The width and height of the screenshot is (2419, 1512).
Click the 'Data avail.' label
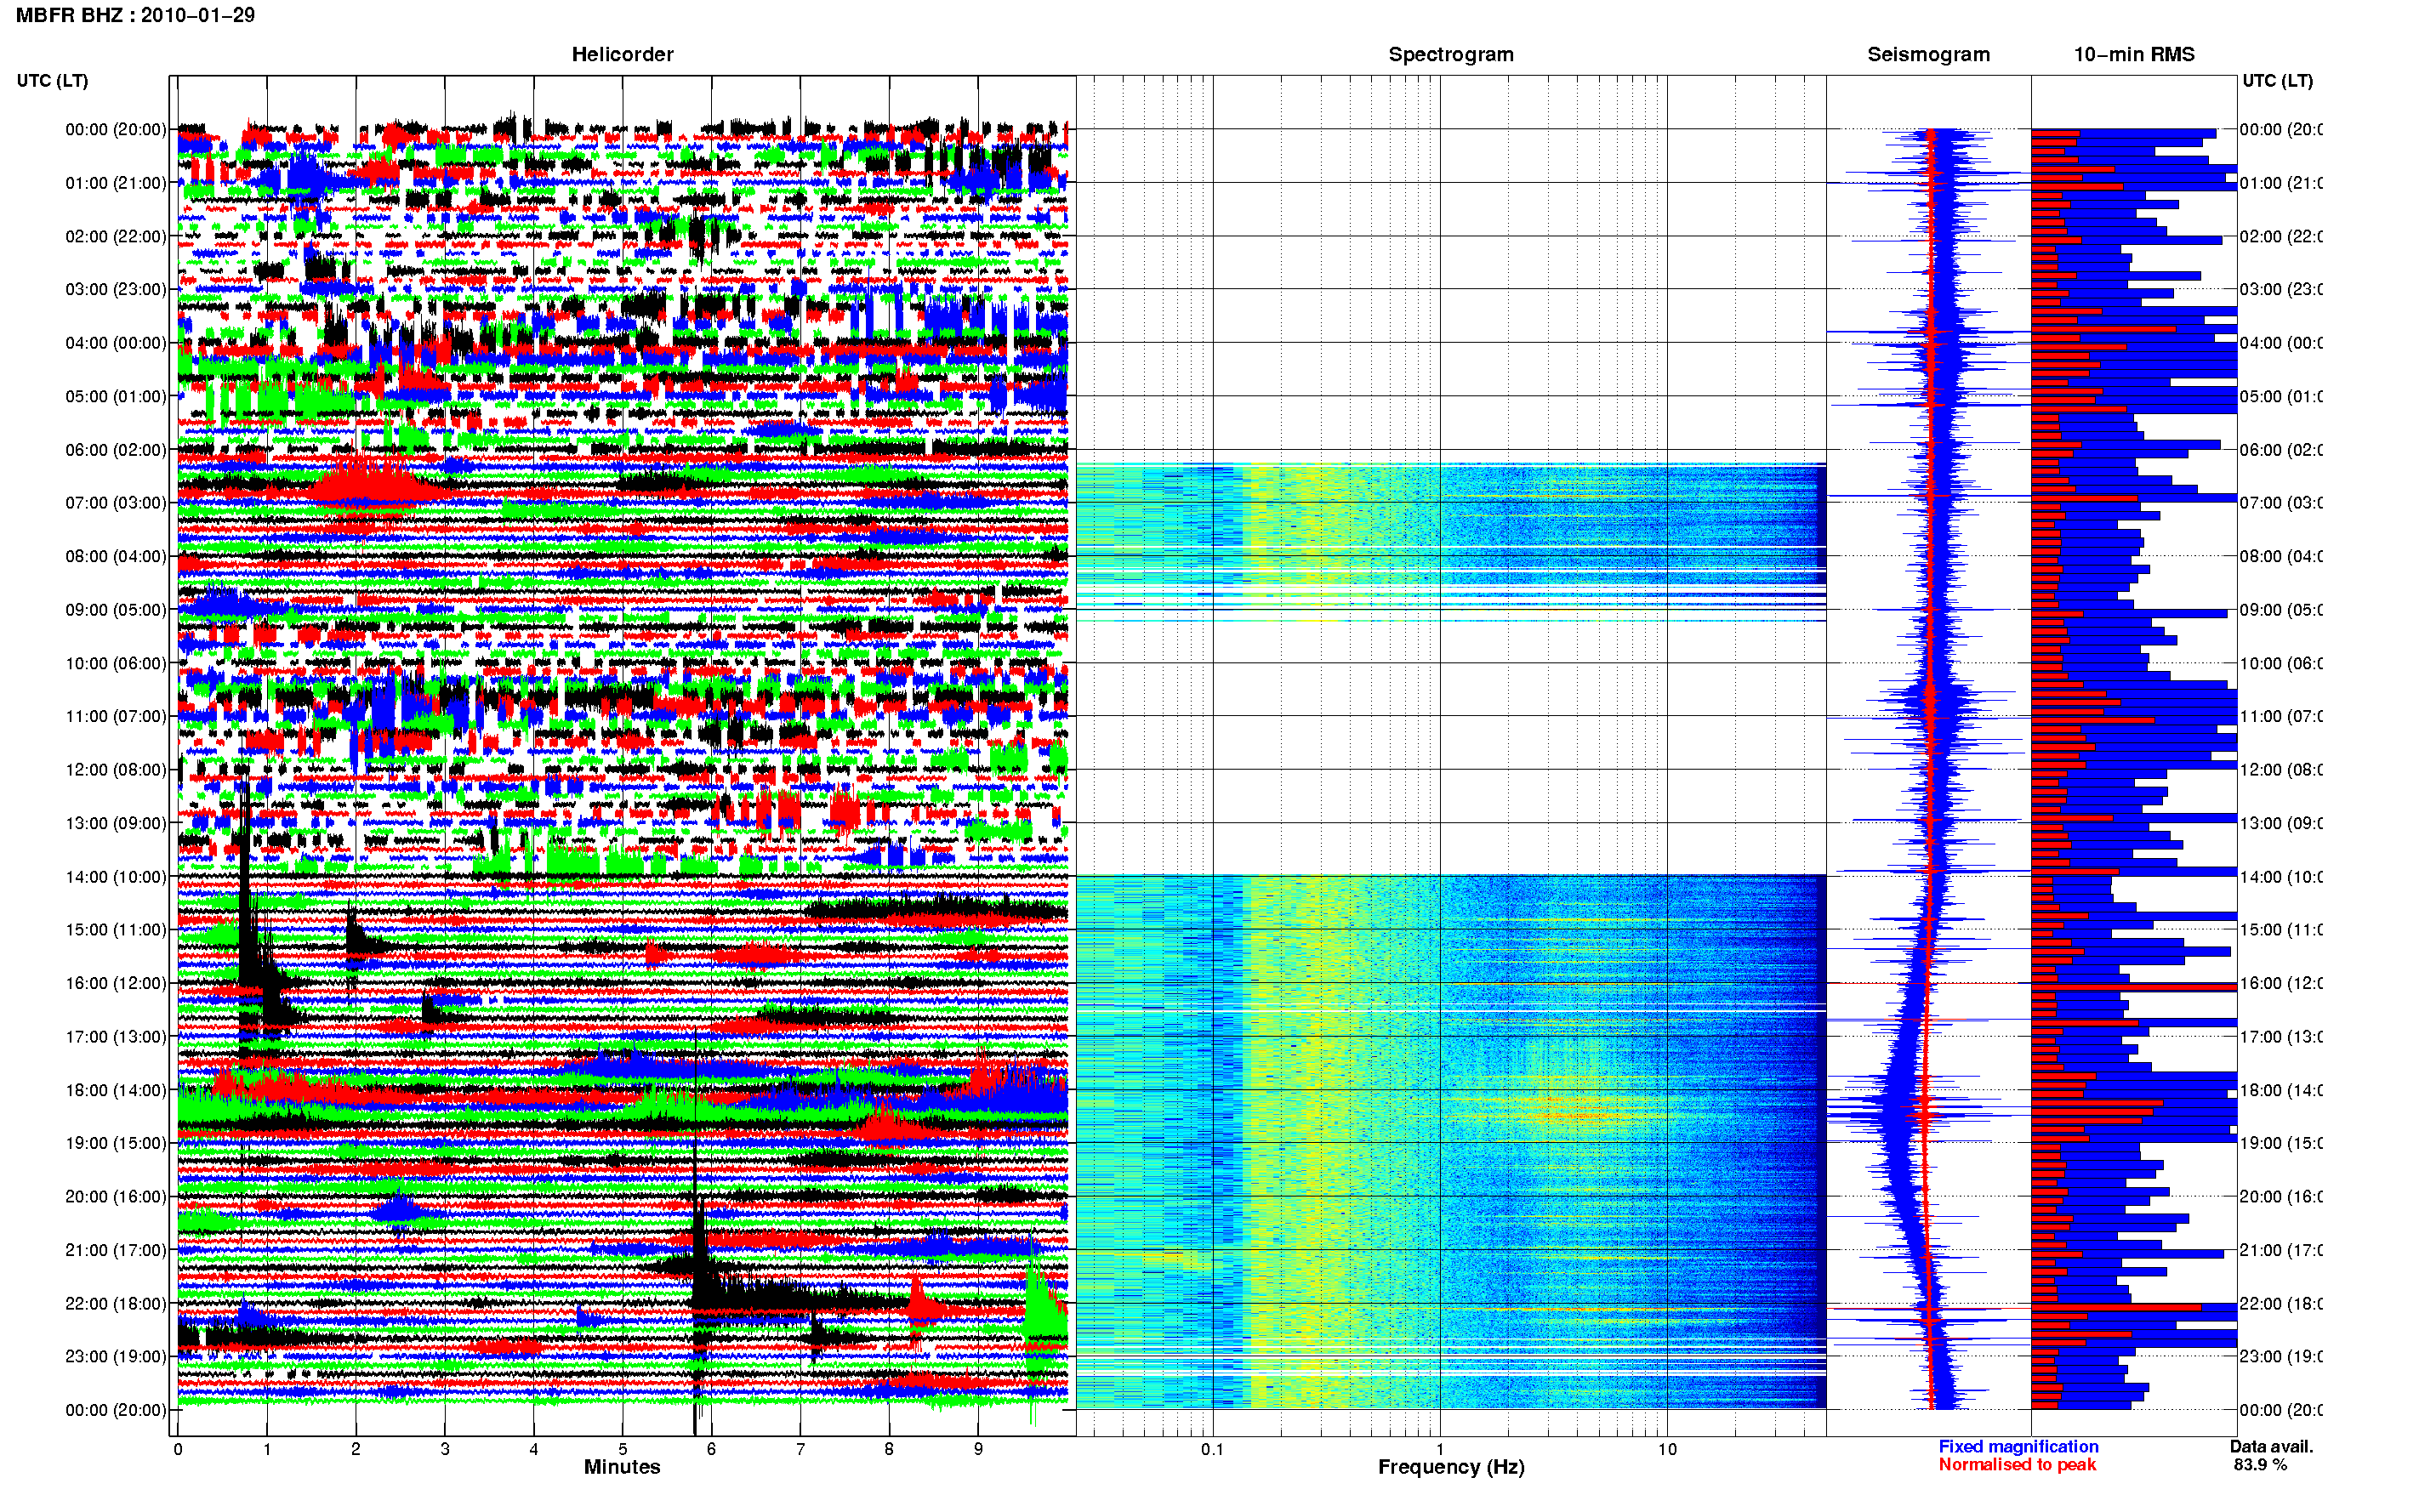pos(2271,1446)
